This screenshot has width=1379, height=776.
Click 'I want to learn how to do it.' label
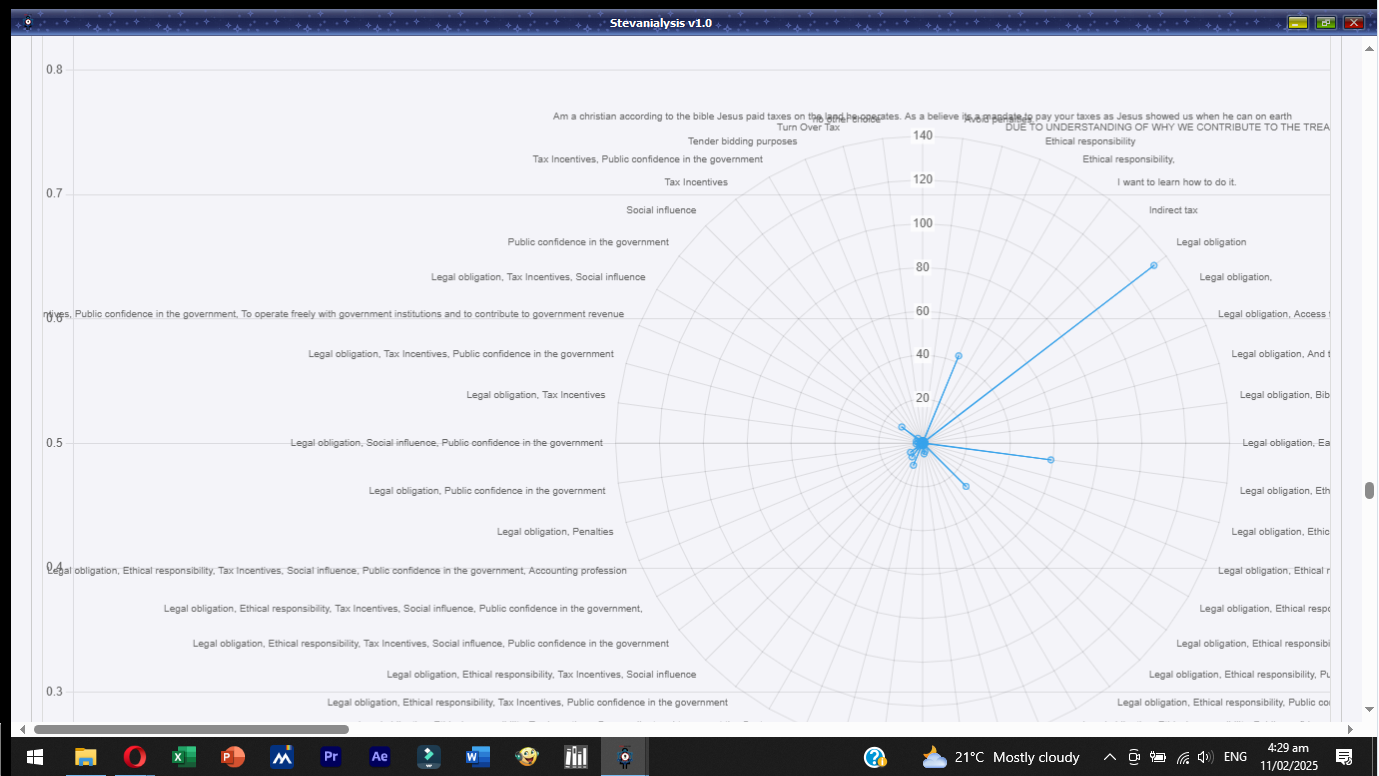tap(1177, 182)
